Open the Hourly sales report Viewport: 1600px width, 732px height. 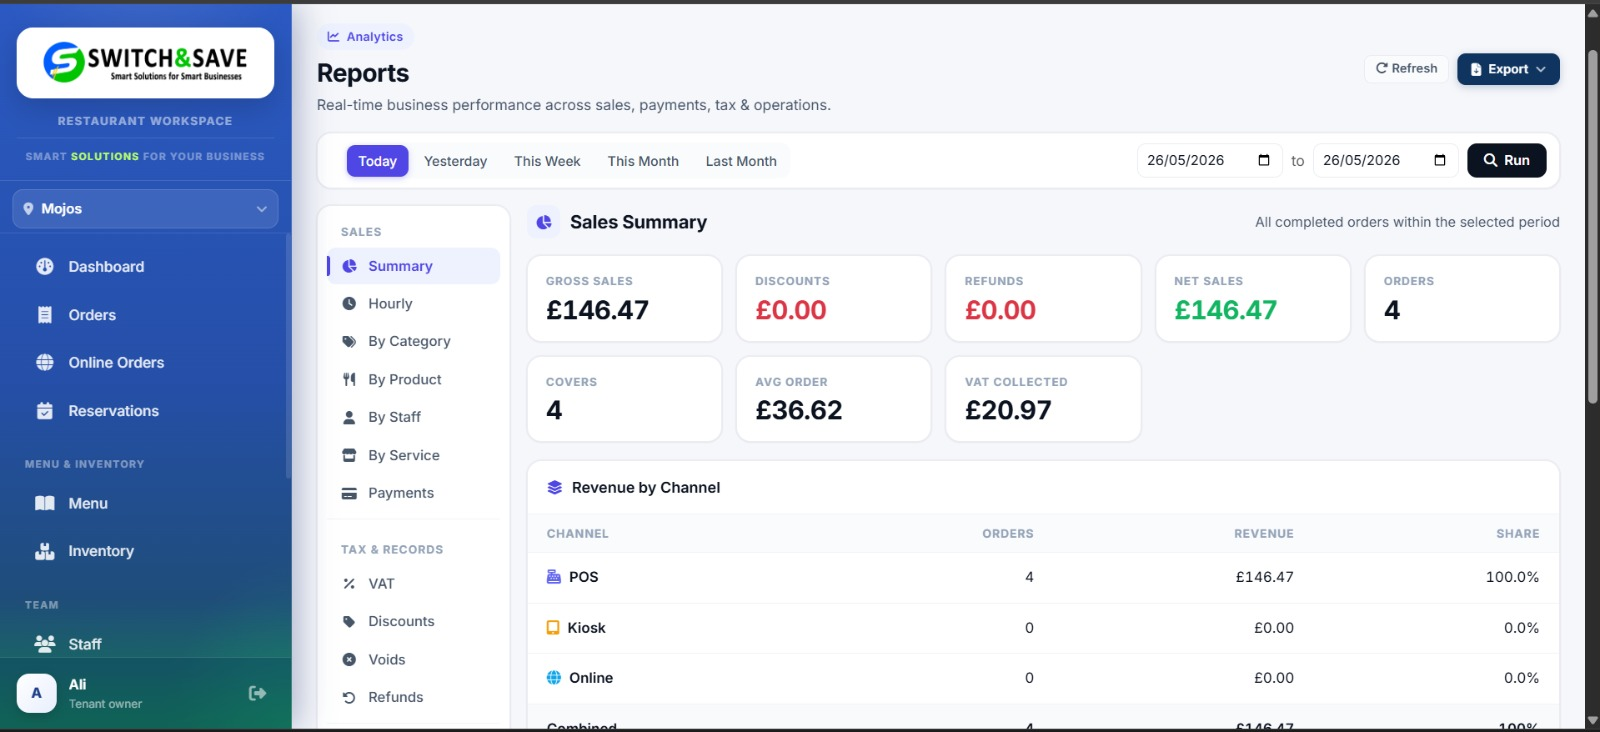413,304
